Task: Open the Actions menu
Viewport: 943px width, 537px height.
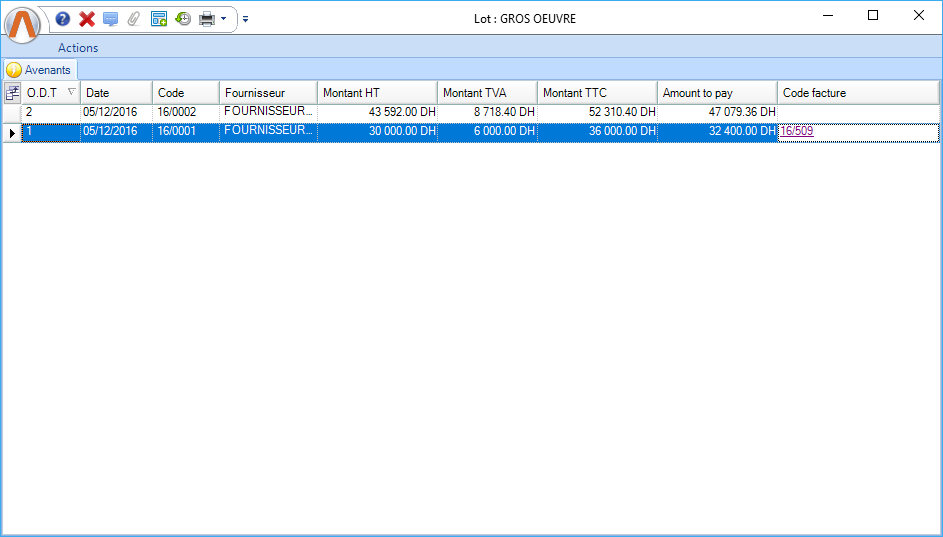Action: pyautogui.click(x=78, y=47)
